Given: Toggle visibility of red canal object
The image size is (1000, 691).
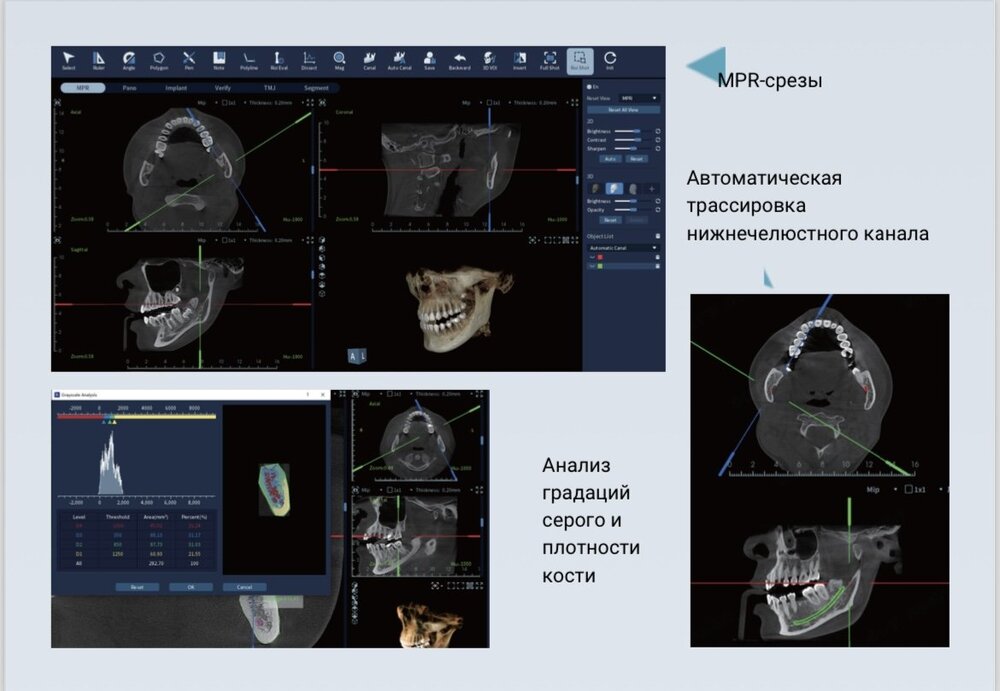Looking at the screenshot, I should pos(591,257).
